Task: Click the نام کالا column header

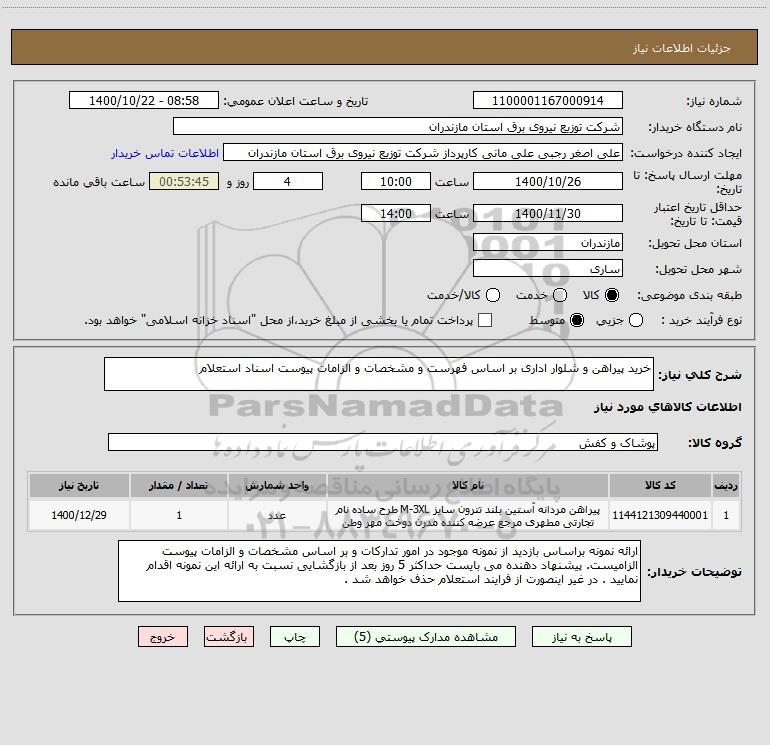Action: click(468, 486)
